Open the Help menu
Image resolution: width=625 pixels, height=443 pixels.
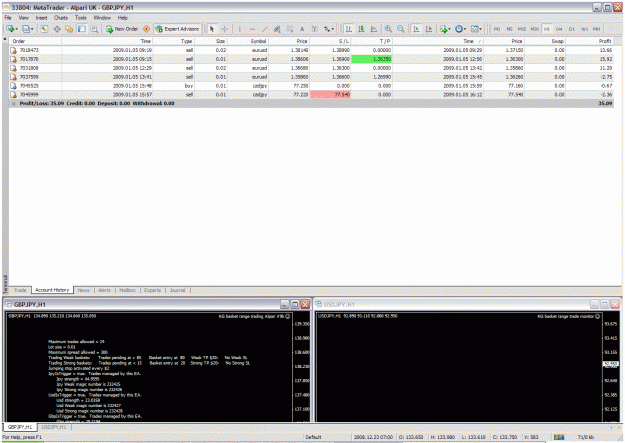click(x=122, y=18)
